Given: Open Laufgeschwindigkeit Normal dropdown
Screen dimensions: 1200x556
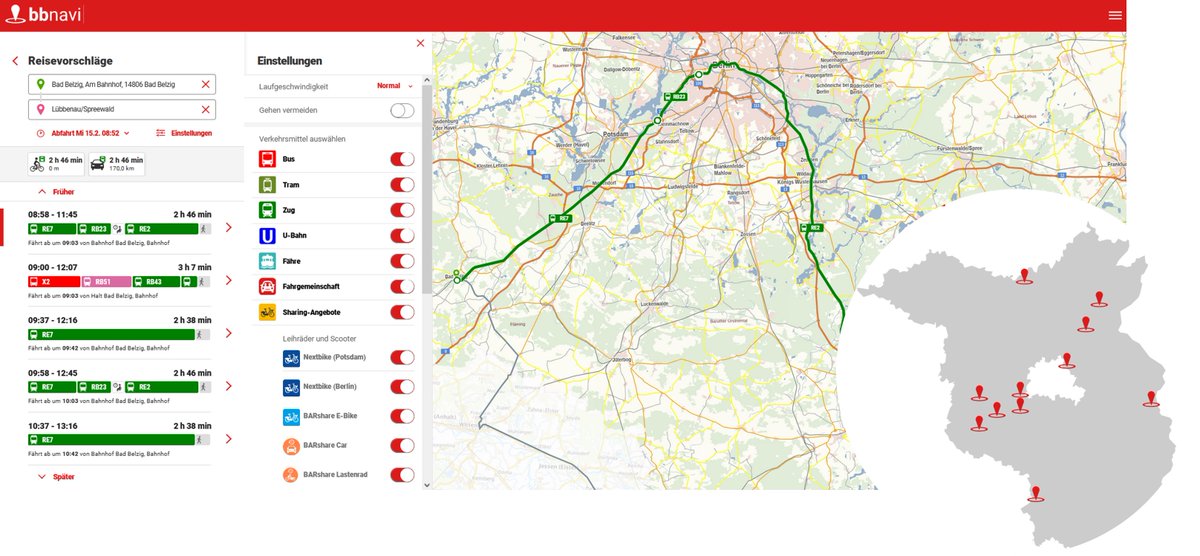Looking at the screenshot, I should [x=395, y=86].
